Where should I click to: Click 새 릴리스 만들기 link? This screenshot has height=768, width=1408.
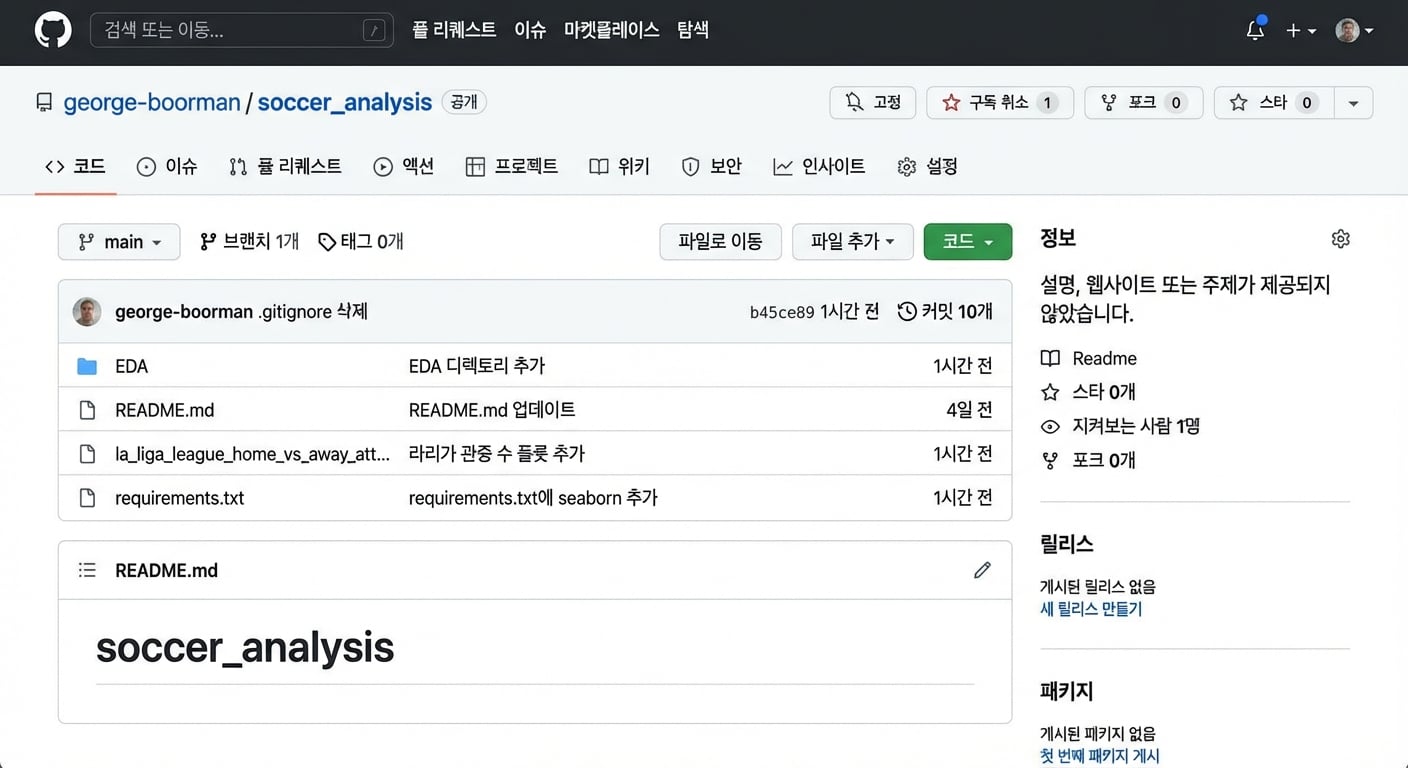(x=1091, y=609)
